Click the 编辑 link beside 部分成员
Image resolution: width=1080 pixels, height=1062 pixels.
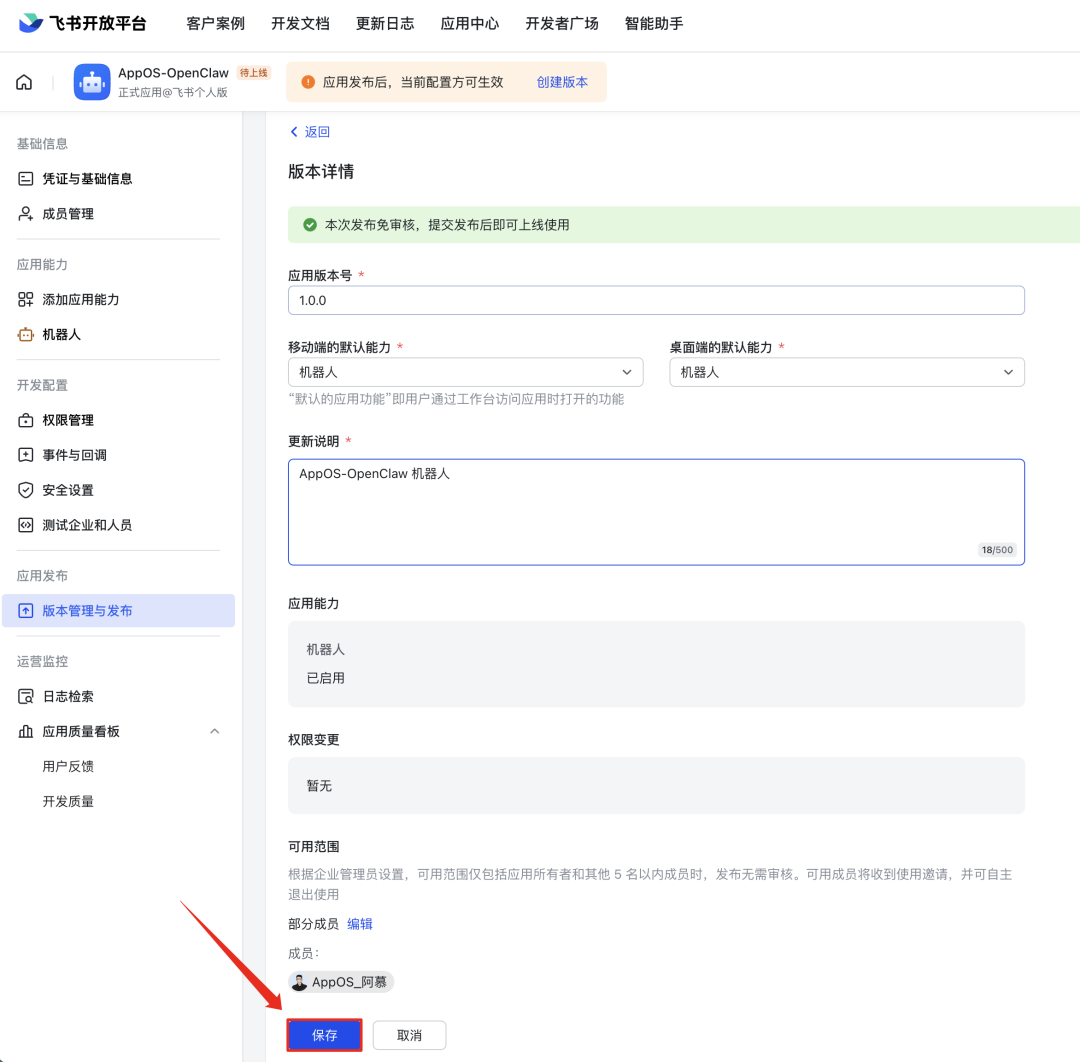pos(360,923)
